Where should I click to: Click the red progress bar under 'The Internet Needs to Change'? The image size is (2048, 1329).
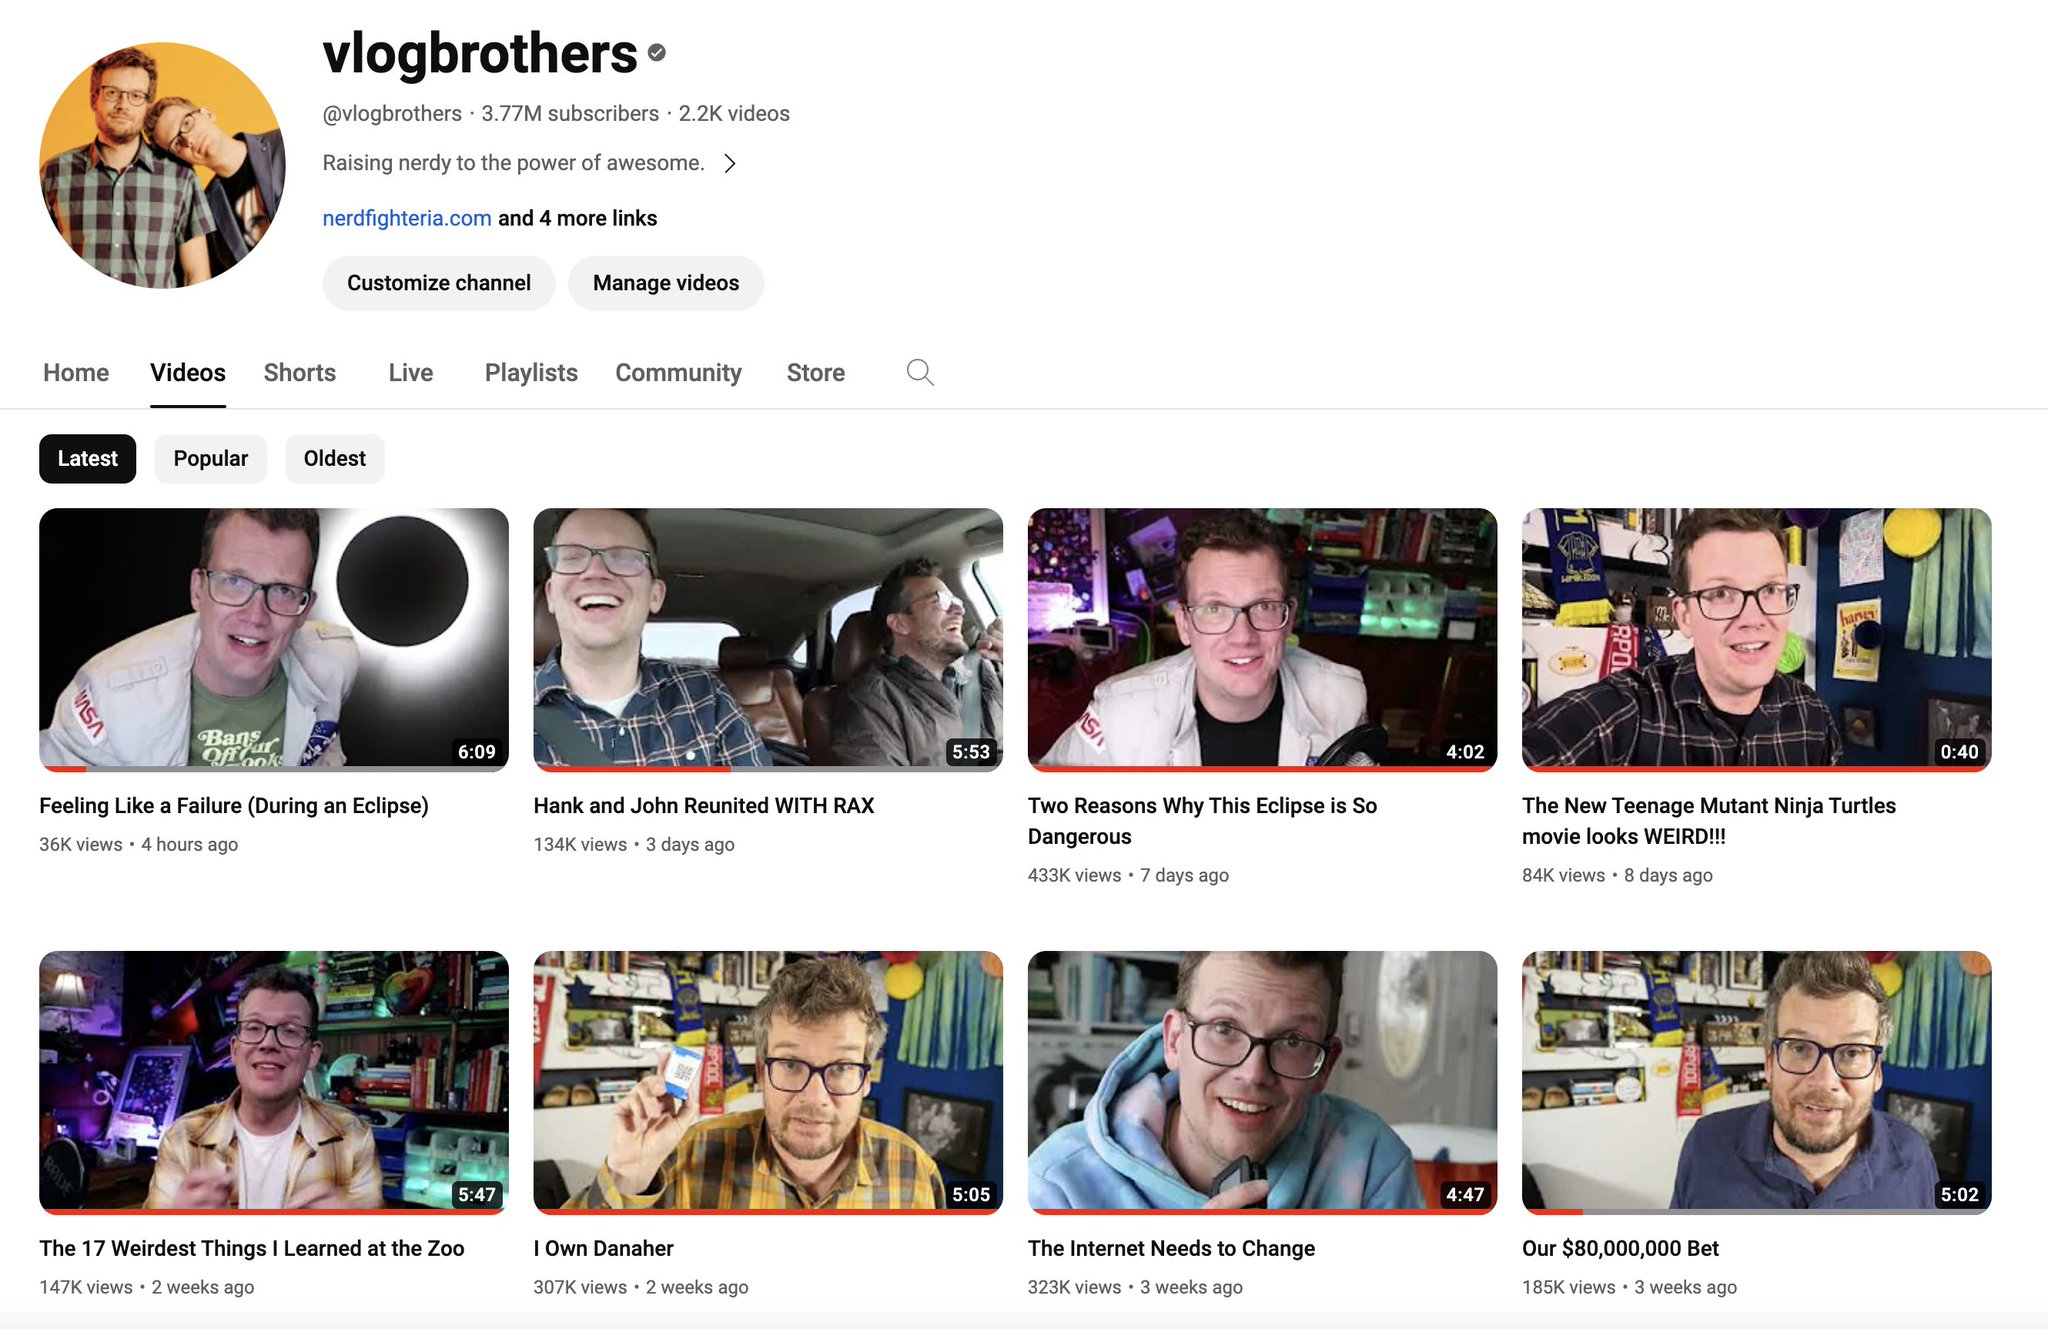coord(1261,1212)
